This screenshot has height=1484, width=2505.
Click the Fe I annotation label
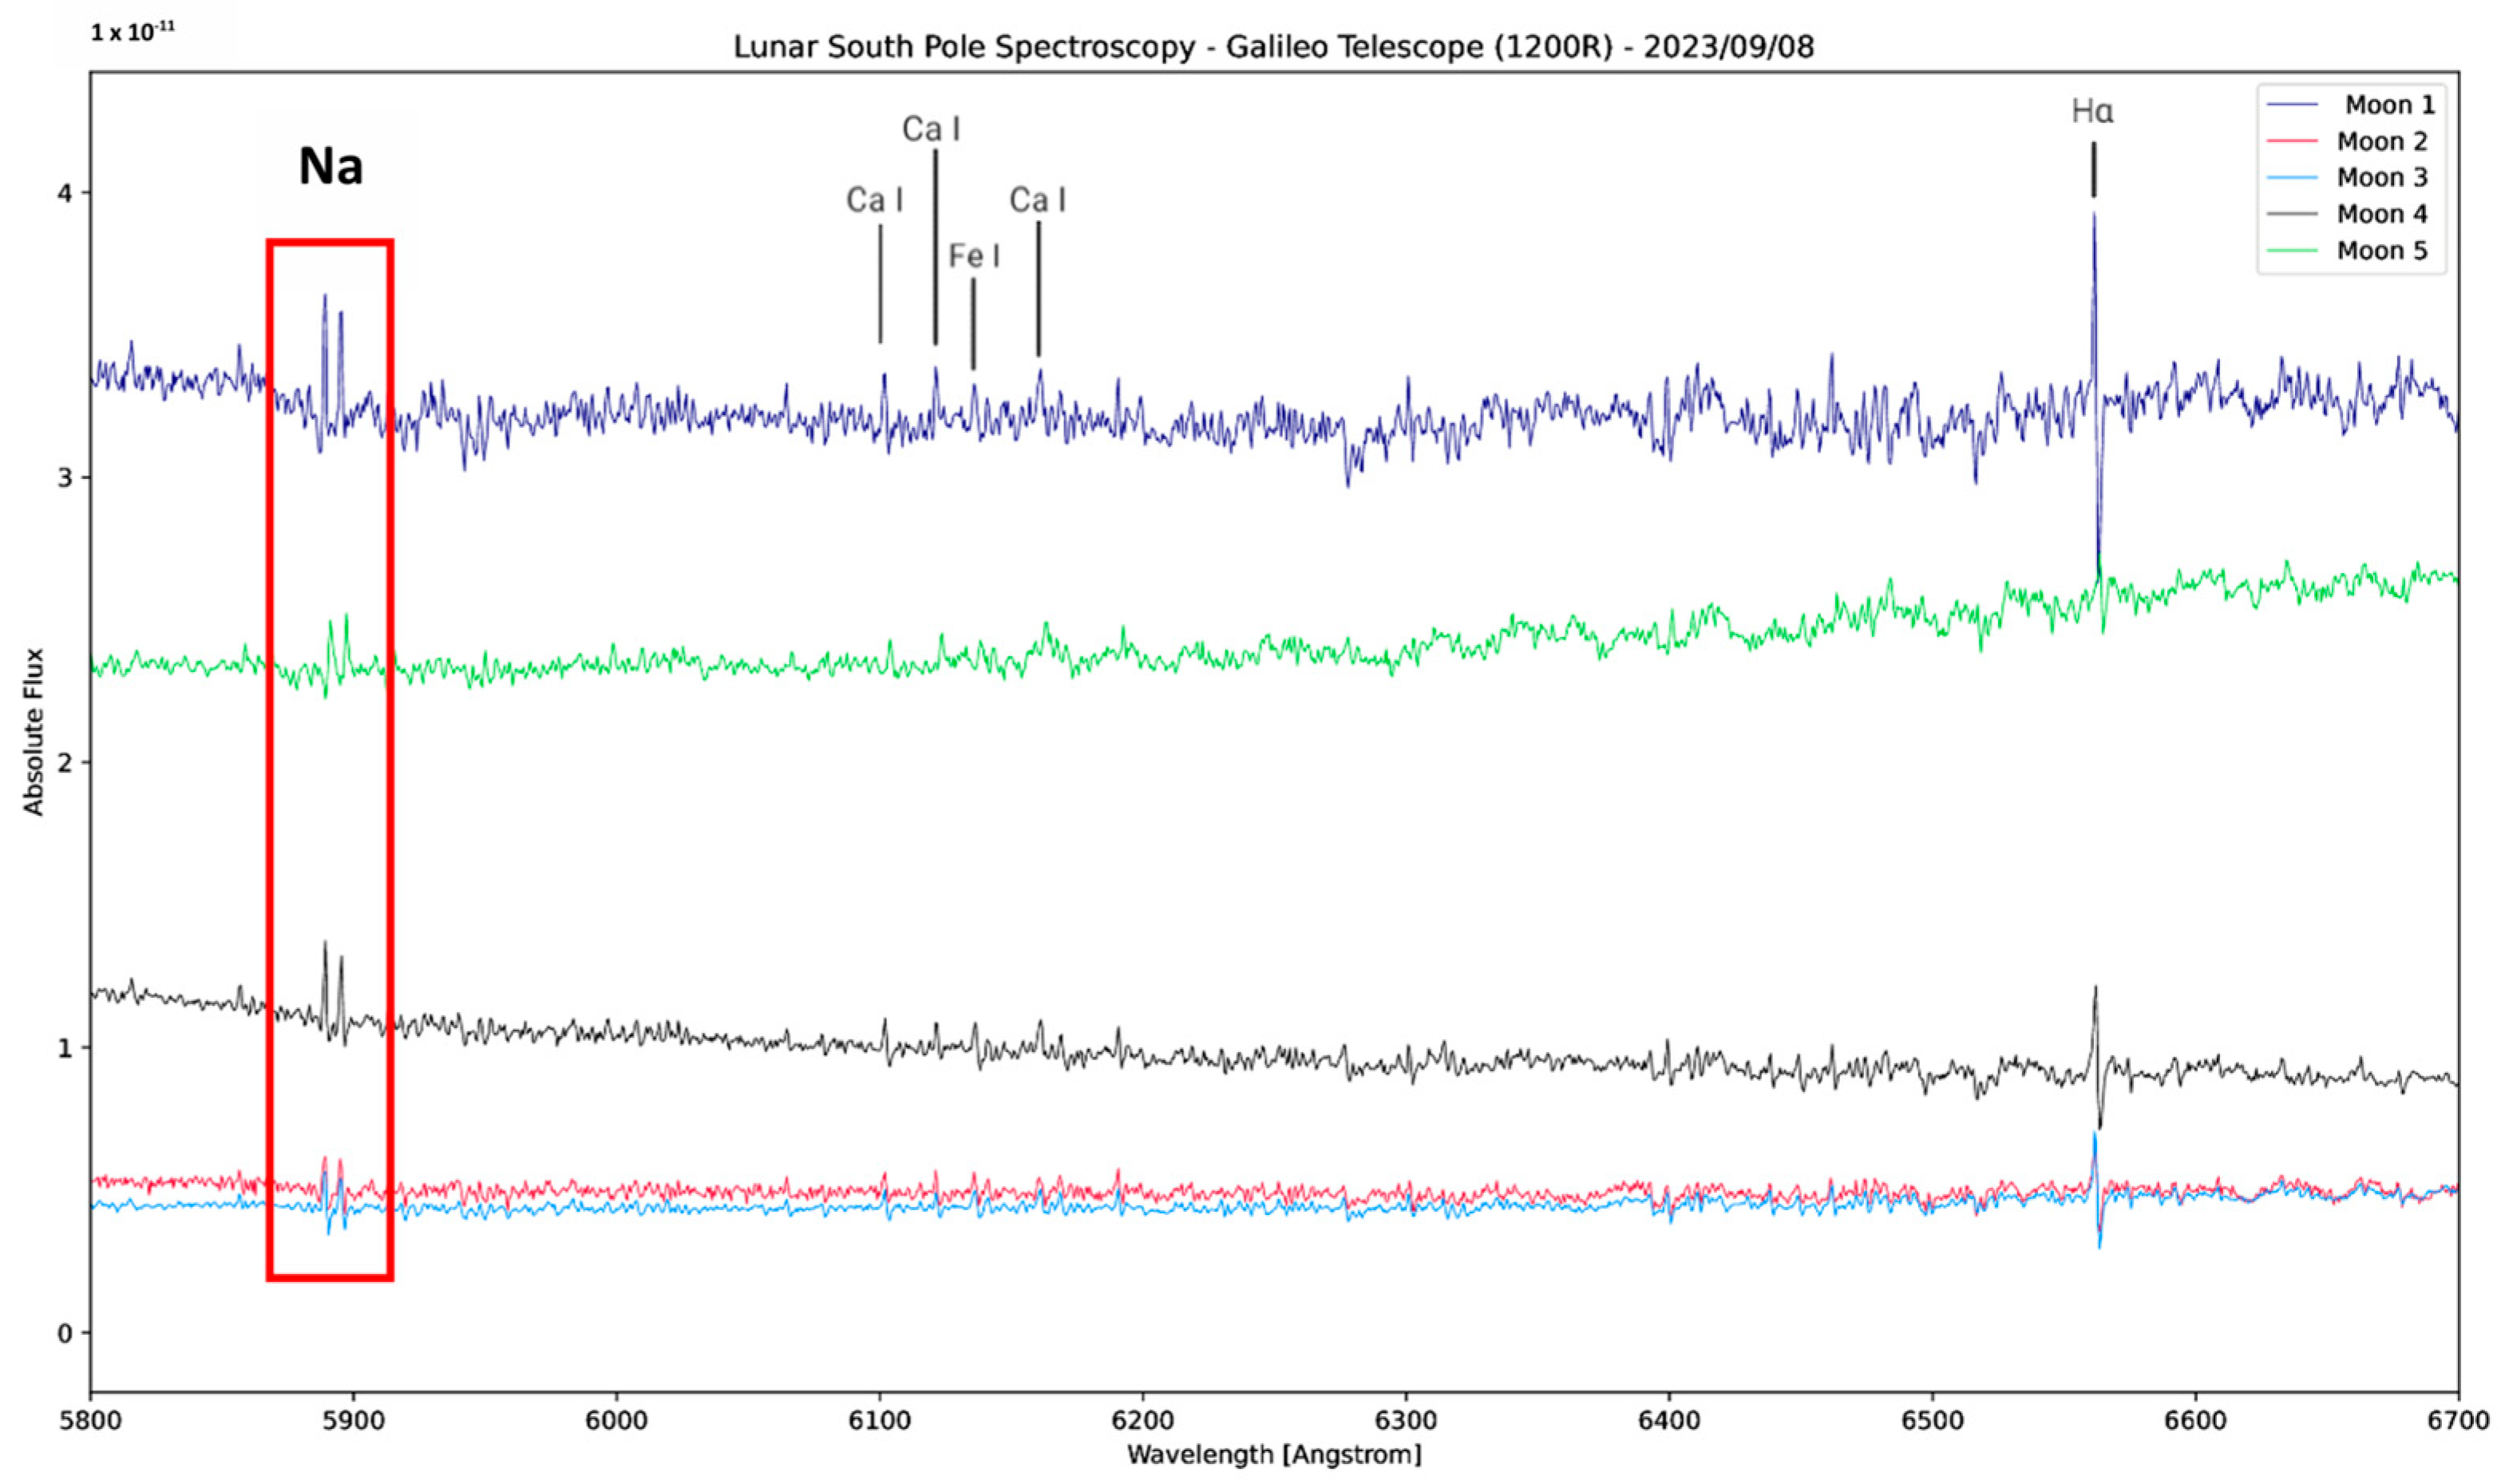click(x=974, y=257)
